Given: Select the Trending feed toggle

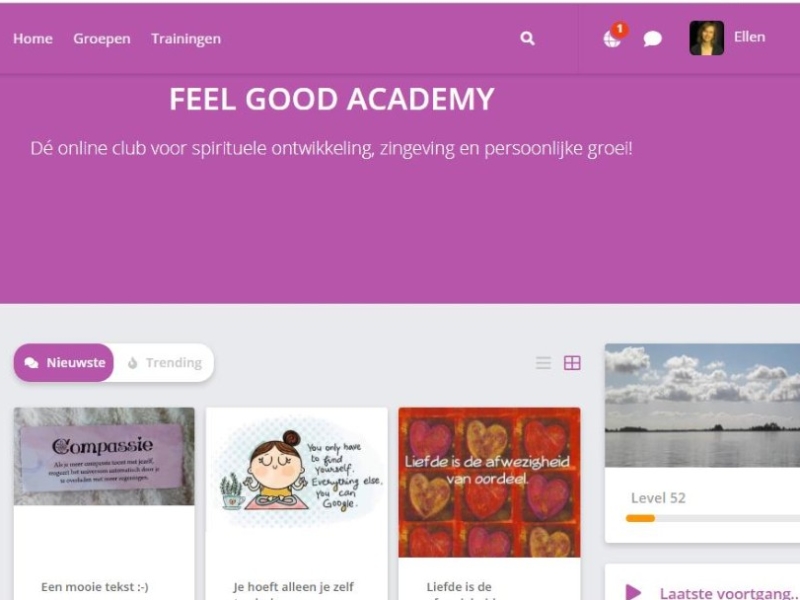Looking at the screenshot, I should (x=164, y=363).
